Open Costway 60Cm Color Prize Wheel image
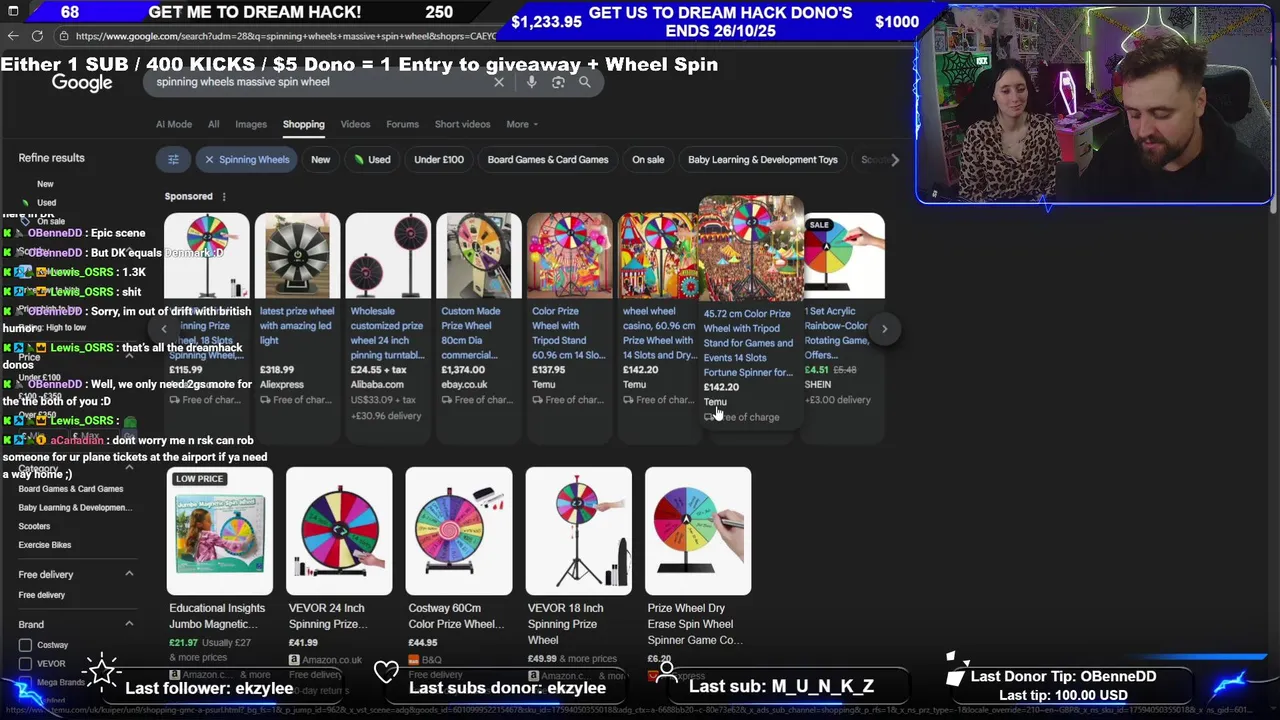This screenshot has height=720, width=1280. pyautogui.click(x=459, y=531)
